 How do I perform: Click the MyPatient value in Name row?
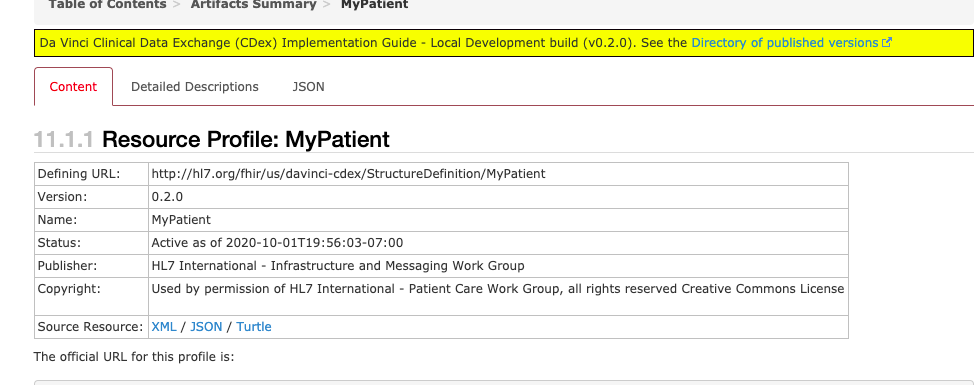[x=181, y=220]
